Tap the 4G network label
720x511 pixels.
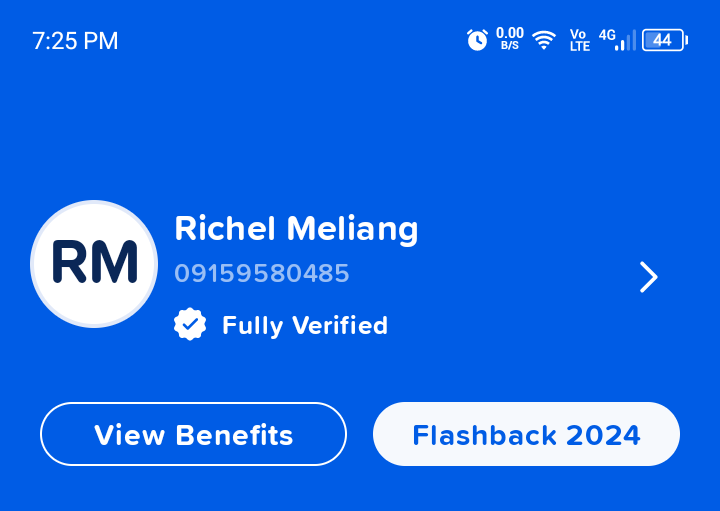[607, 35]
